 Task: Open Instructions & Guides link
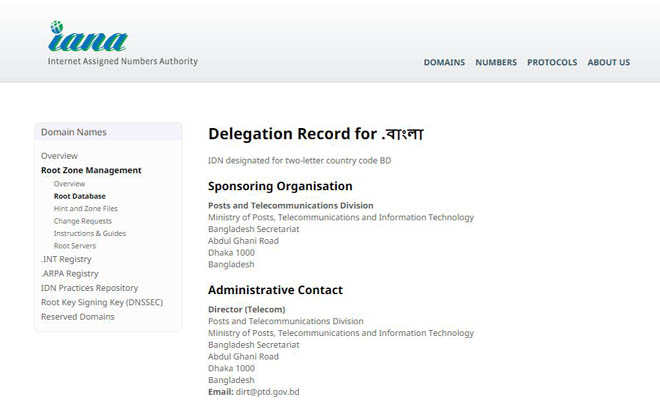[90, 233]
